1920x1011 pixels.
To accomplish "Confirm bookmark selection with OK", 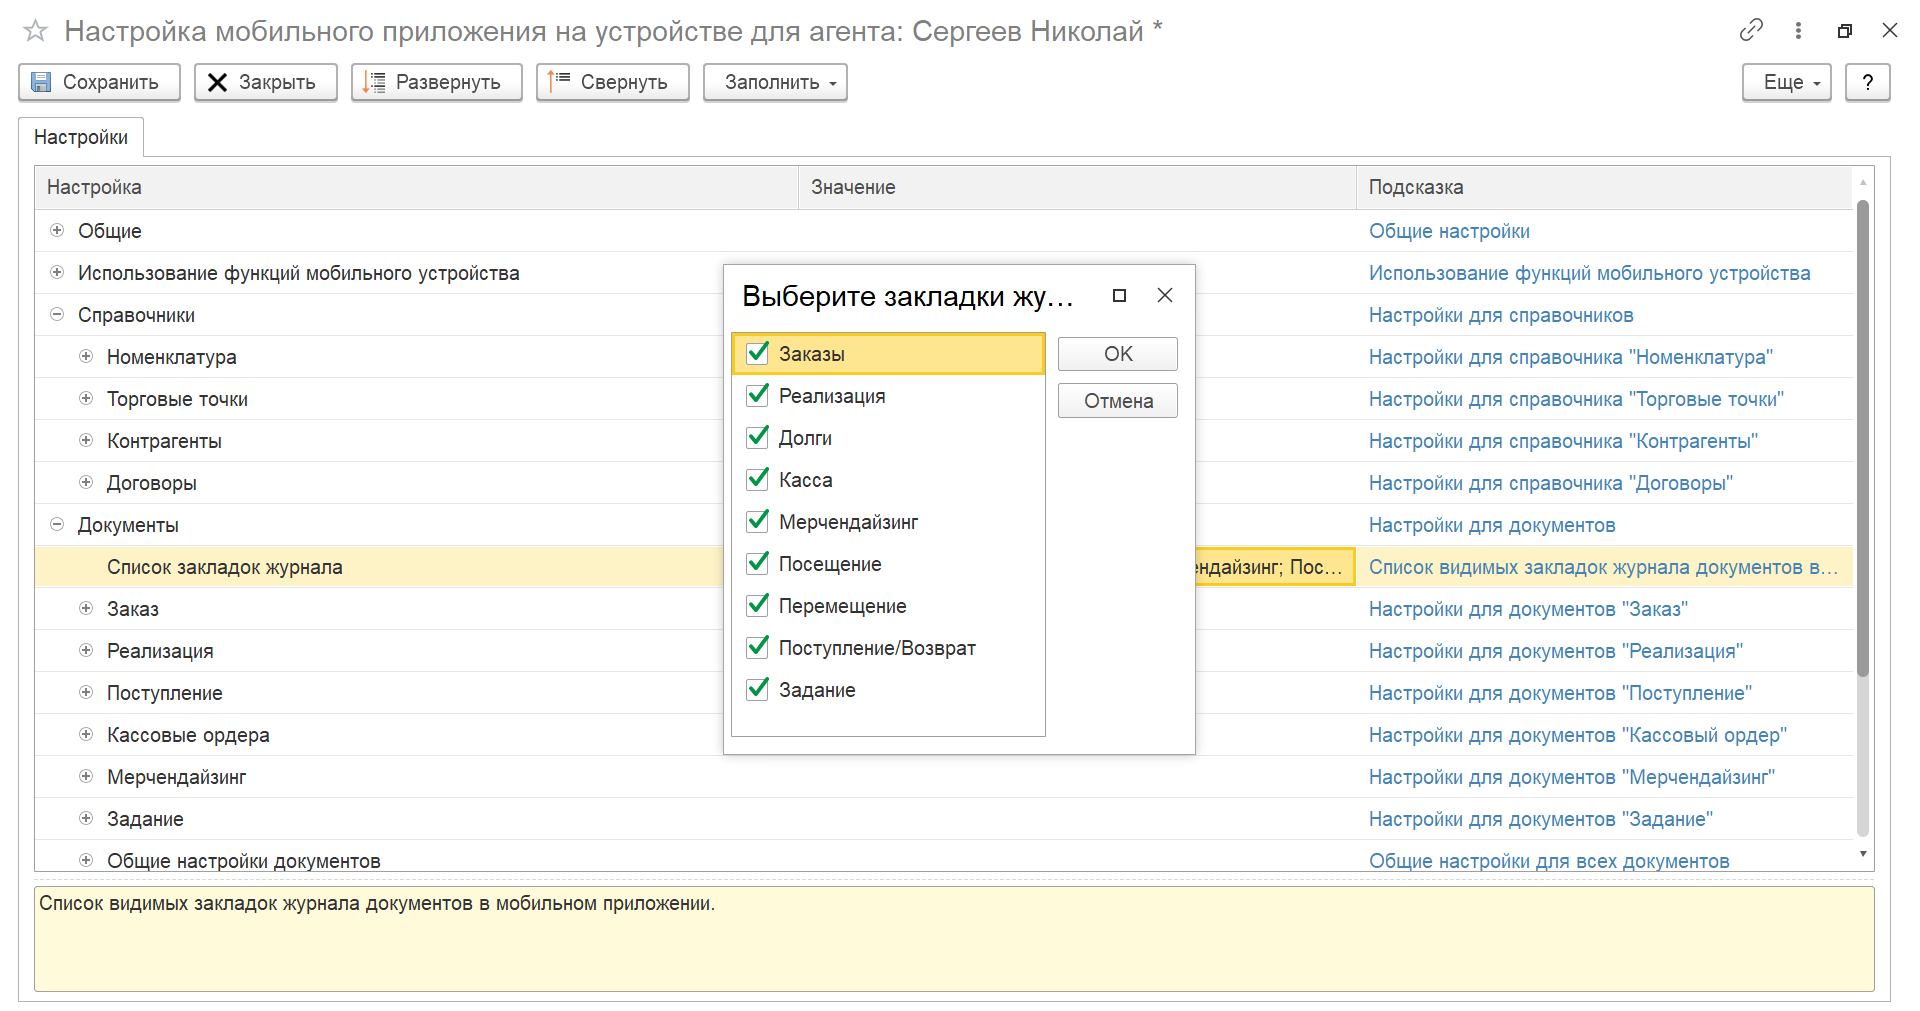I will pyautogui.click(x=1118, y=354).
